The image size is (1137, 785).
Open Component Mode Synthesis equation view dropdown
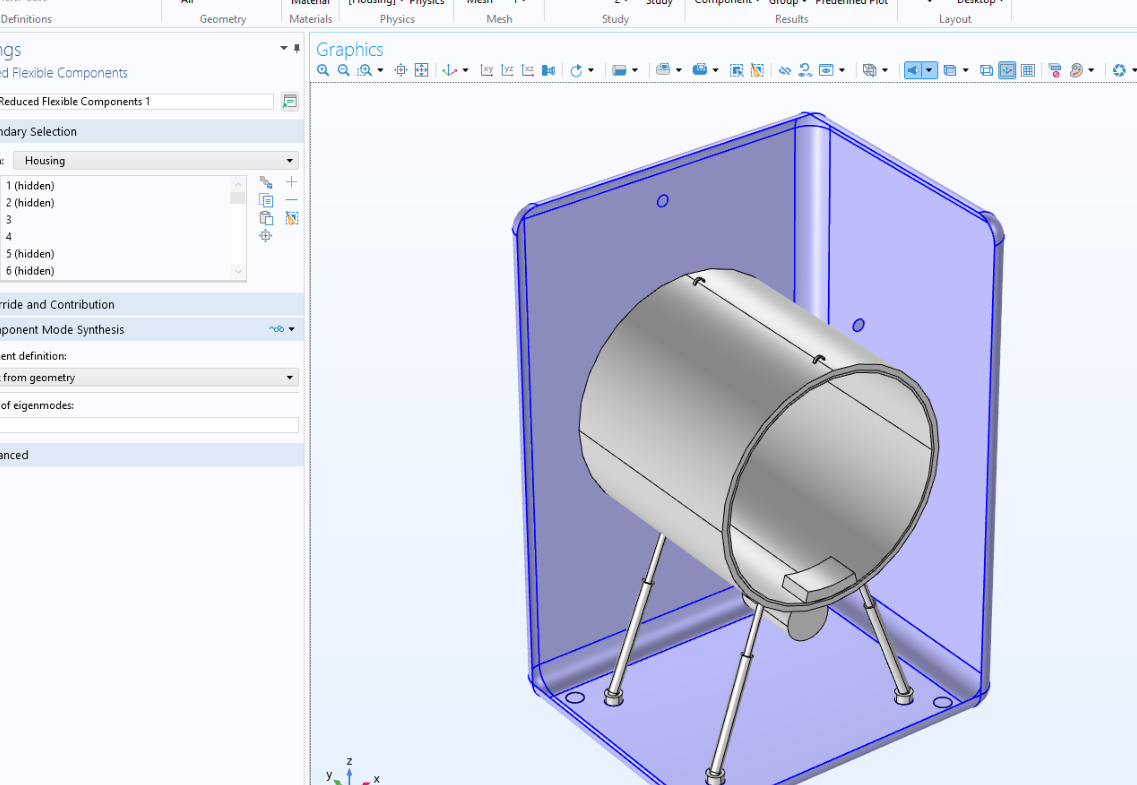pos(292,329)
